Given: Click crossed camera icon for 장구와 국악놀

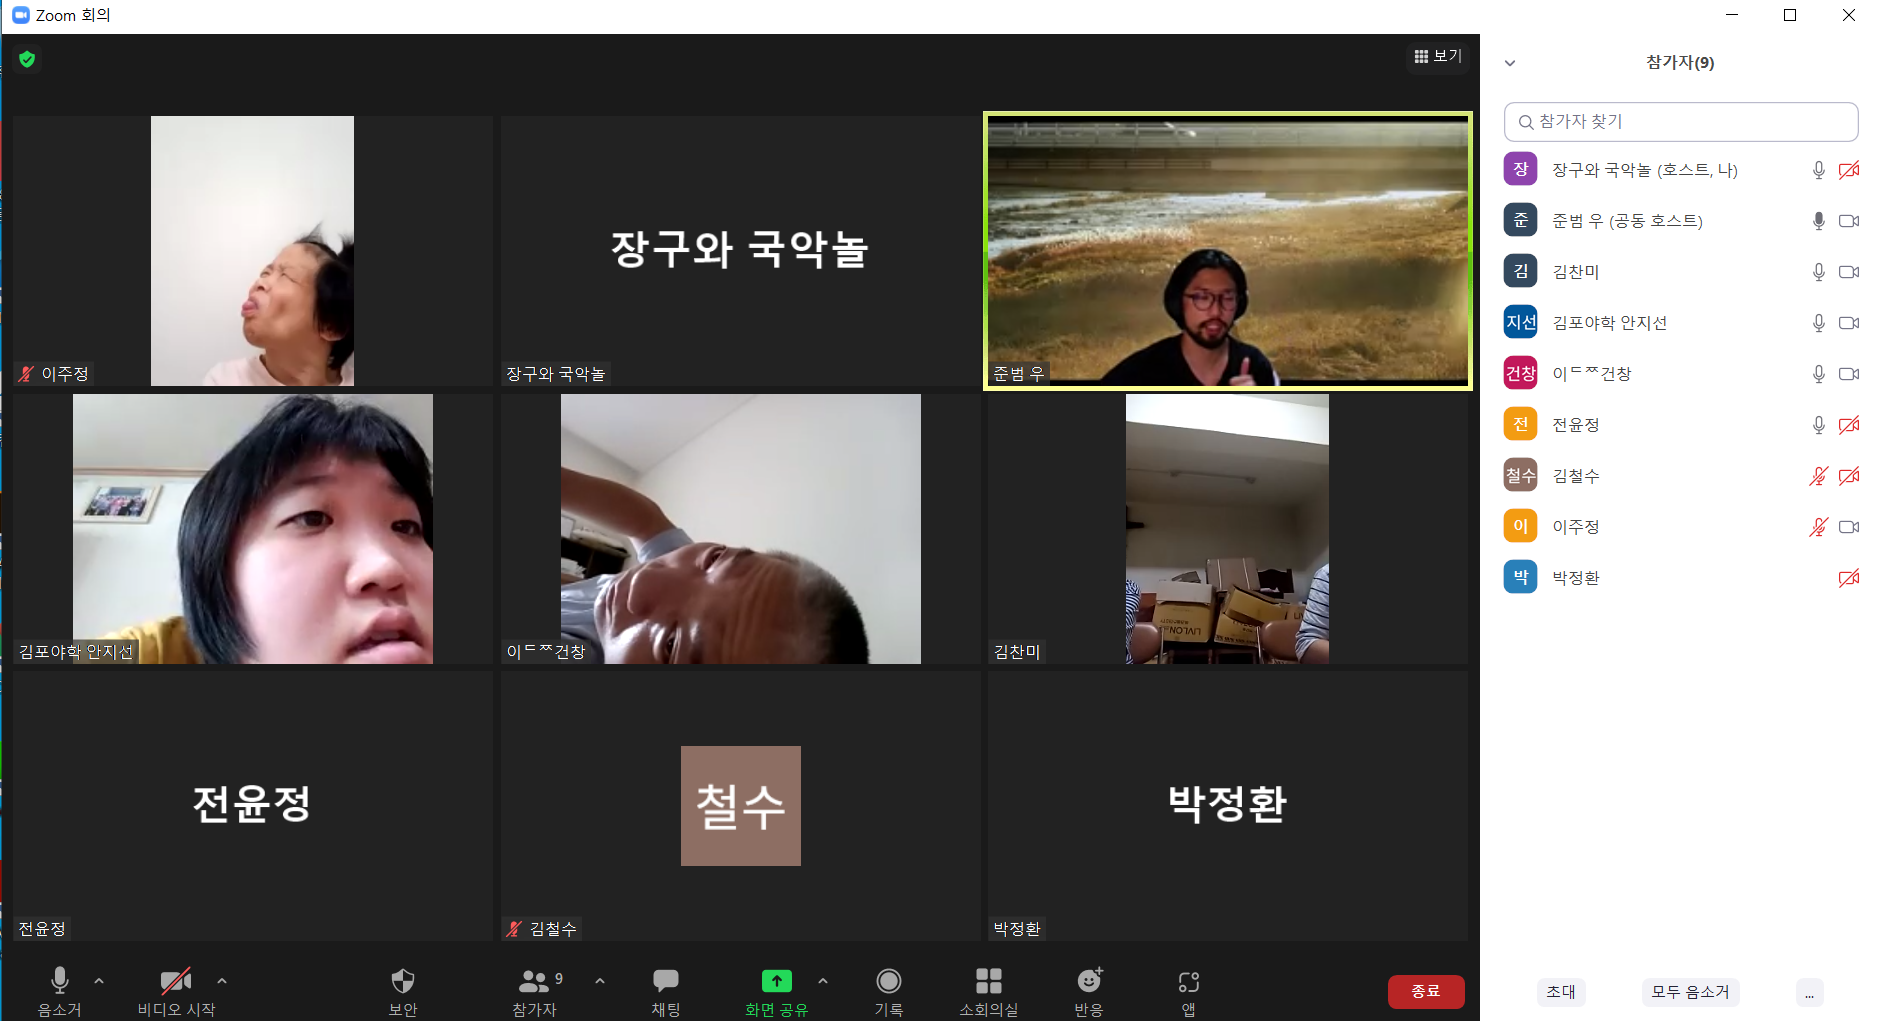Looking at the screenshot, I should coord(1849,170).
